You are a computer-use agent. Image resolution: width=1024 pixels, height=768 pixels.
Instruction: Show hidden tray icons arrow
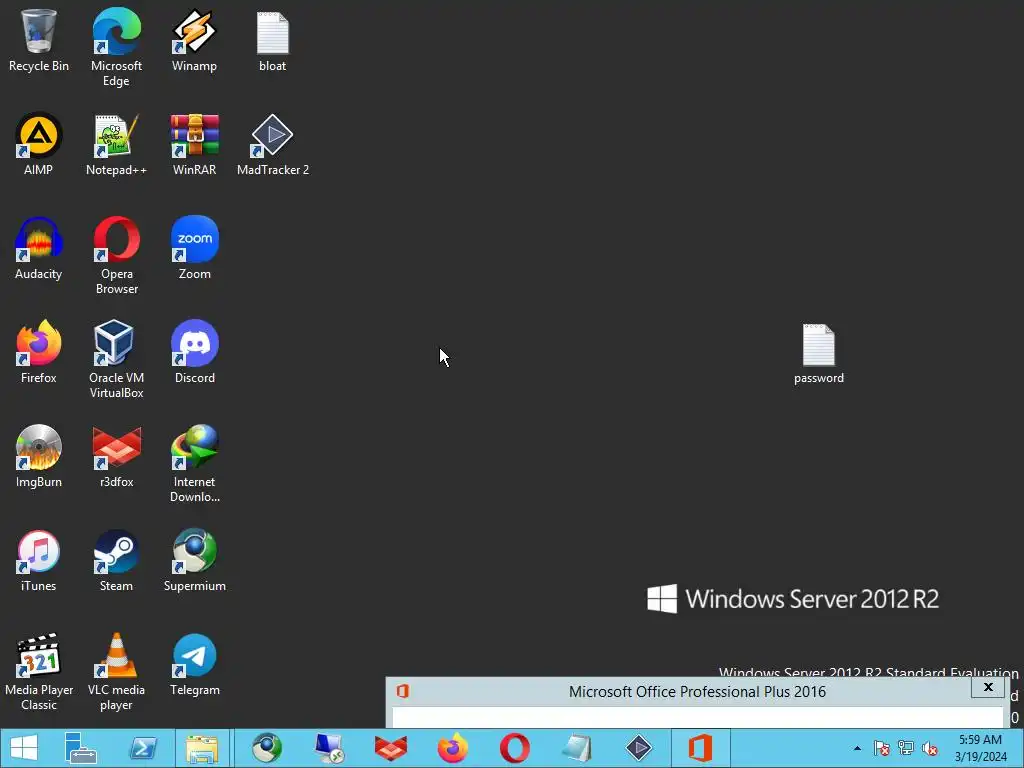(857, 748)
